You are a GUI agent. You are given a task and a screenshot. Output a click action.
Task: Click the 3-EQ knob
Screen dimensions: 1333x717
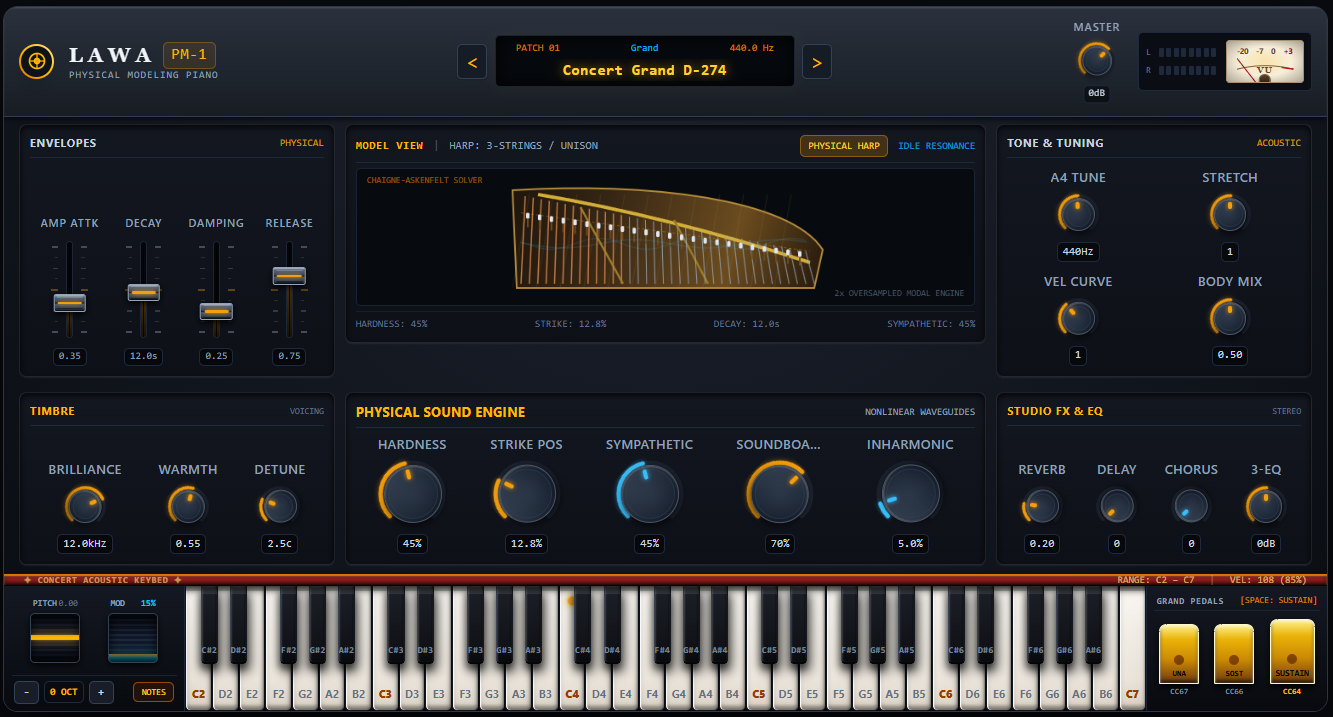click(1265, 506)
